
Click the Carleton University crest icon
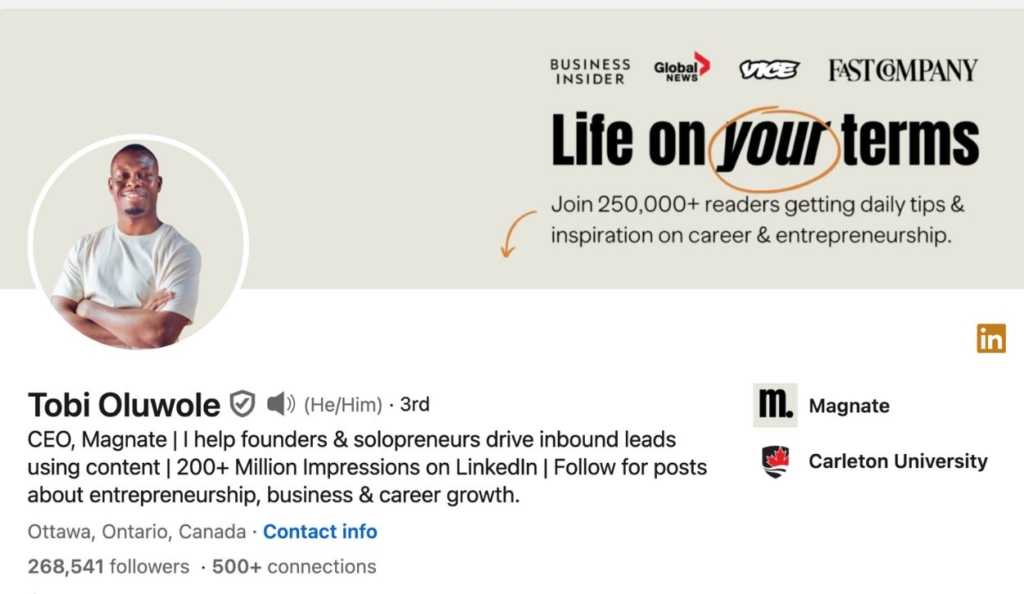775,461
